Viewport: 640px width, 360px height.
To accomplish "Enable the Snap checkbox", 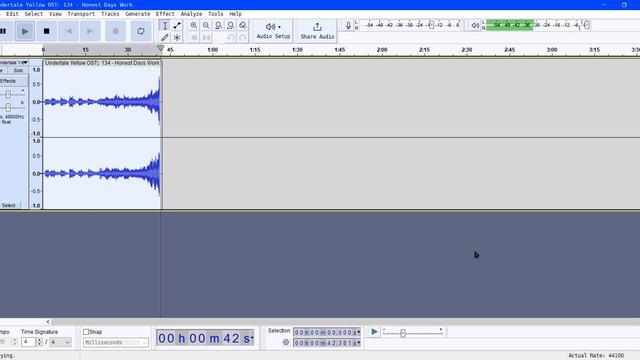I will (x=86, y=332).
